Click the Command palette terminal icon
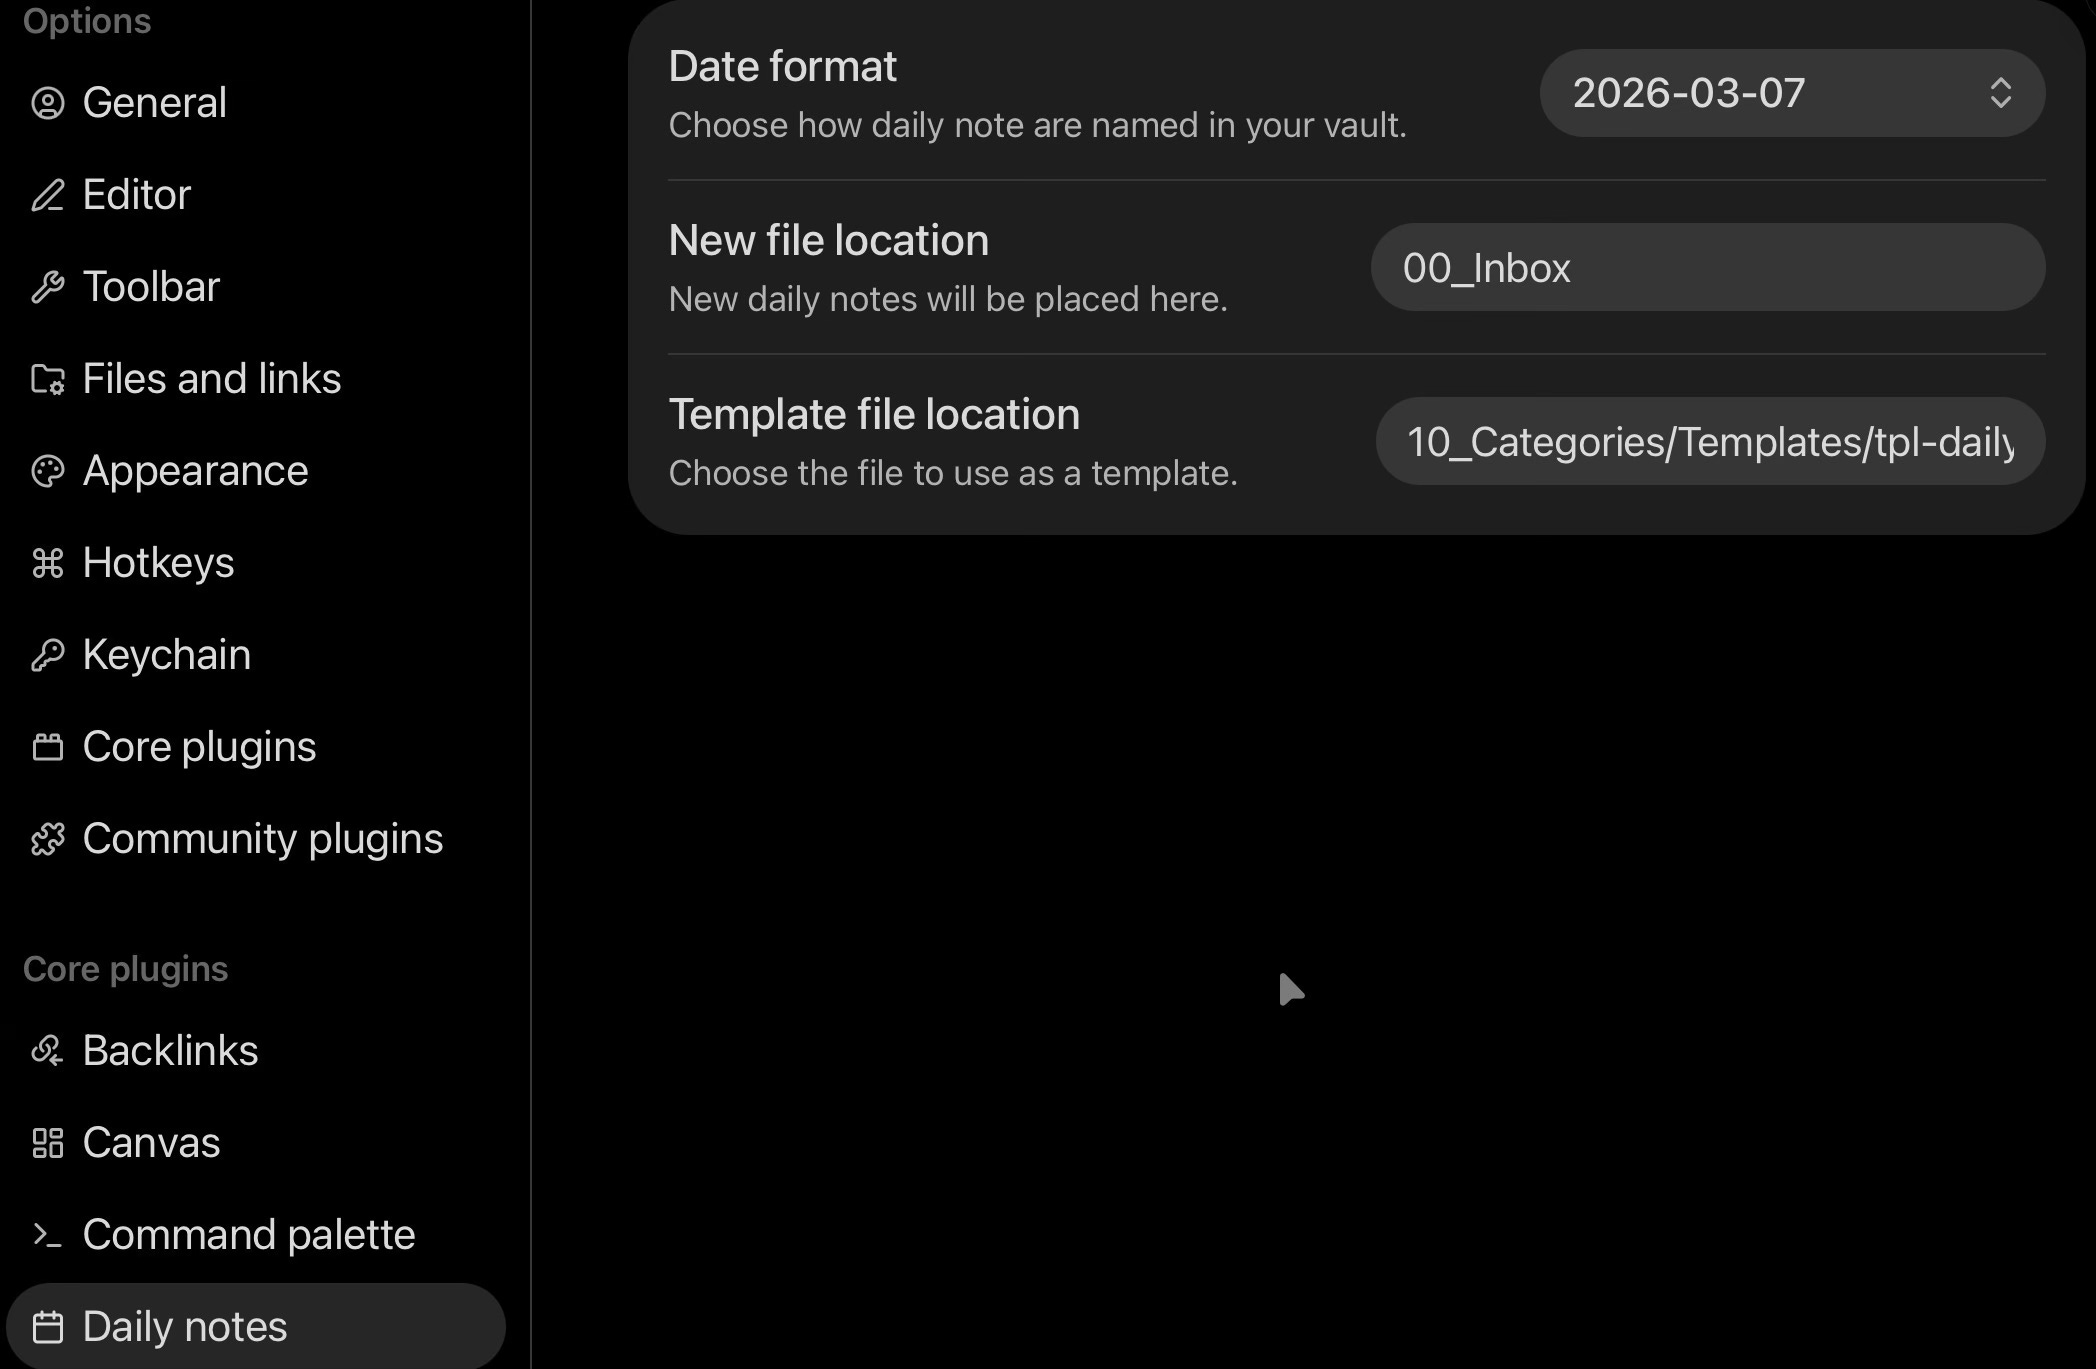The width and height of the screenshot is (2096, 1369). [x=47, y=1235]
